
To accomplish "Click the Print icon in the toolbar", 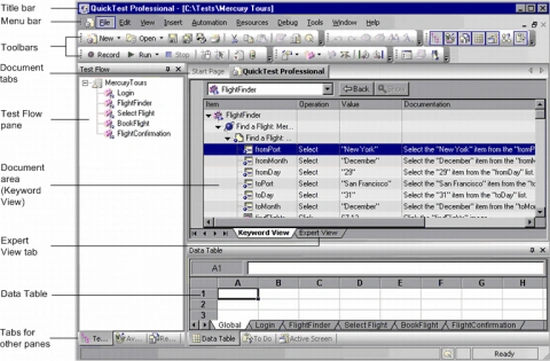I will coord(215,38).
